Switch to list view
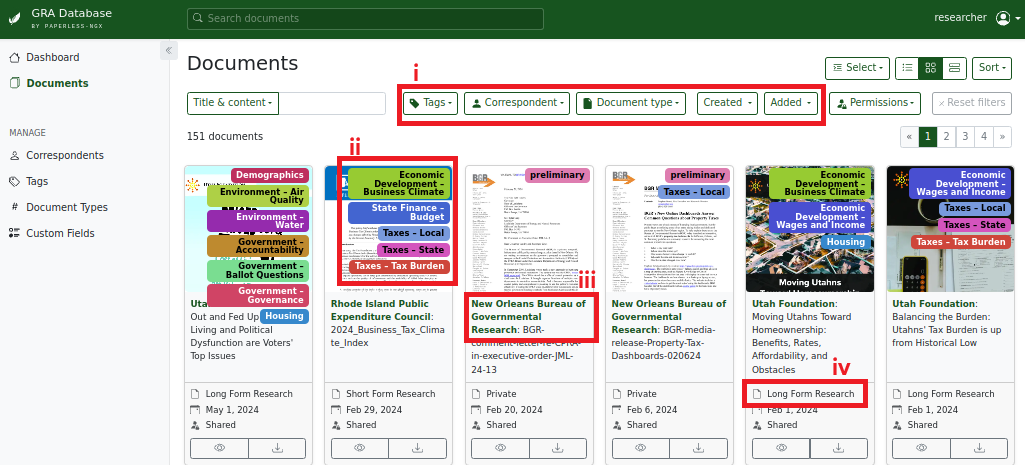The image size is (1025, 465). click(907, 67)
